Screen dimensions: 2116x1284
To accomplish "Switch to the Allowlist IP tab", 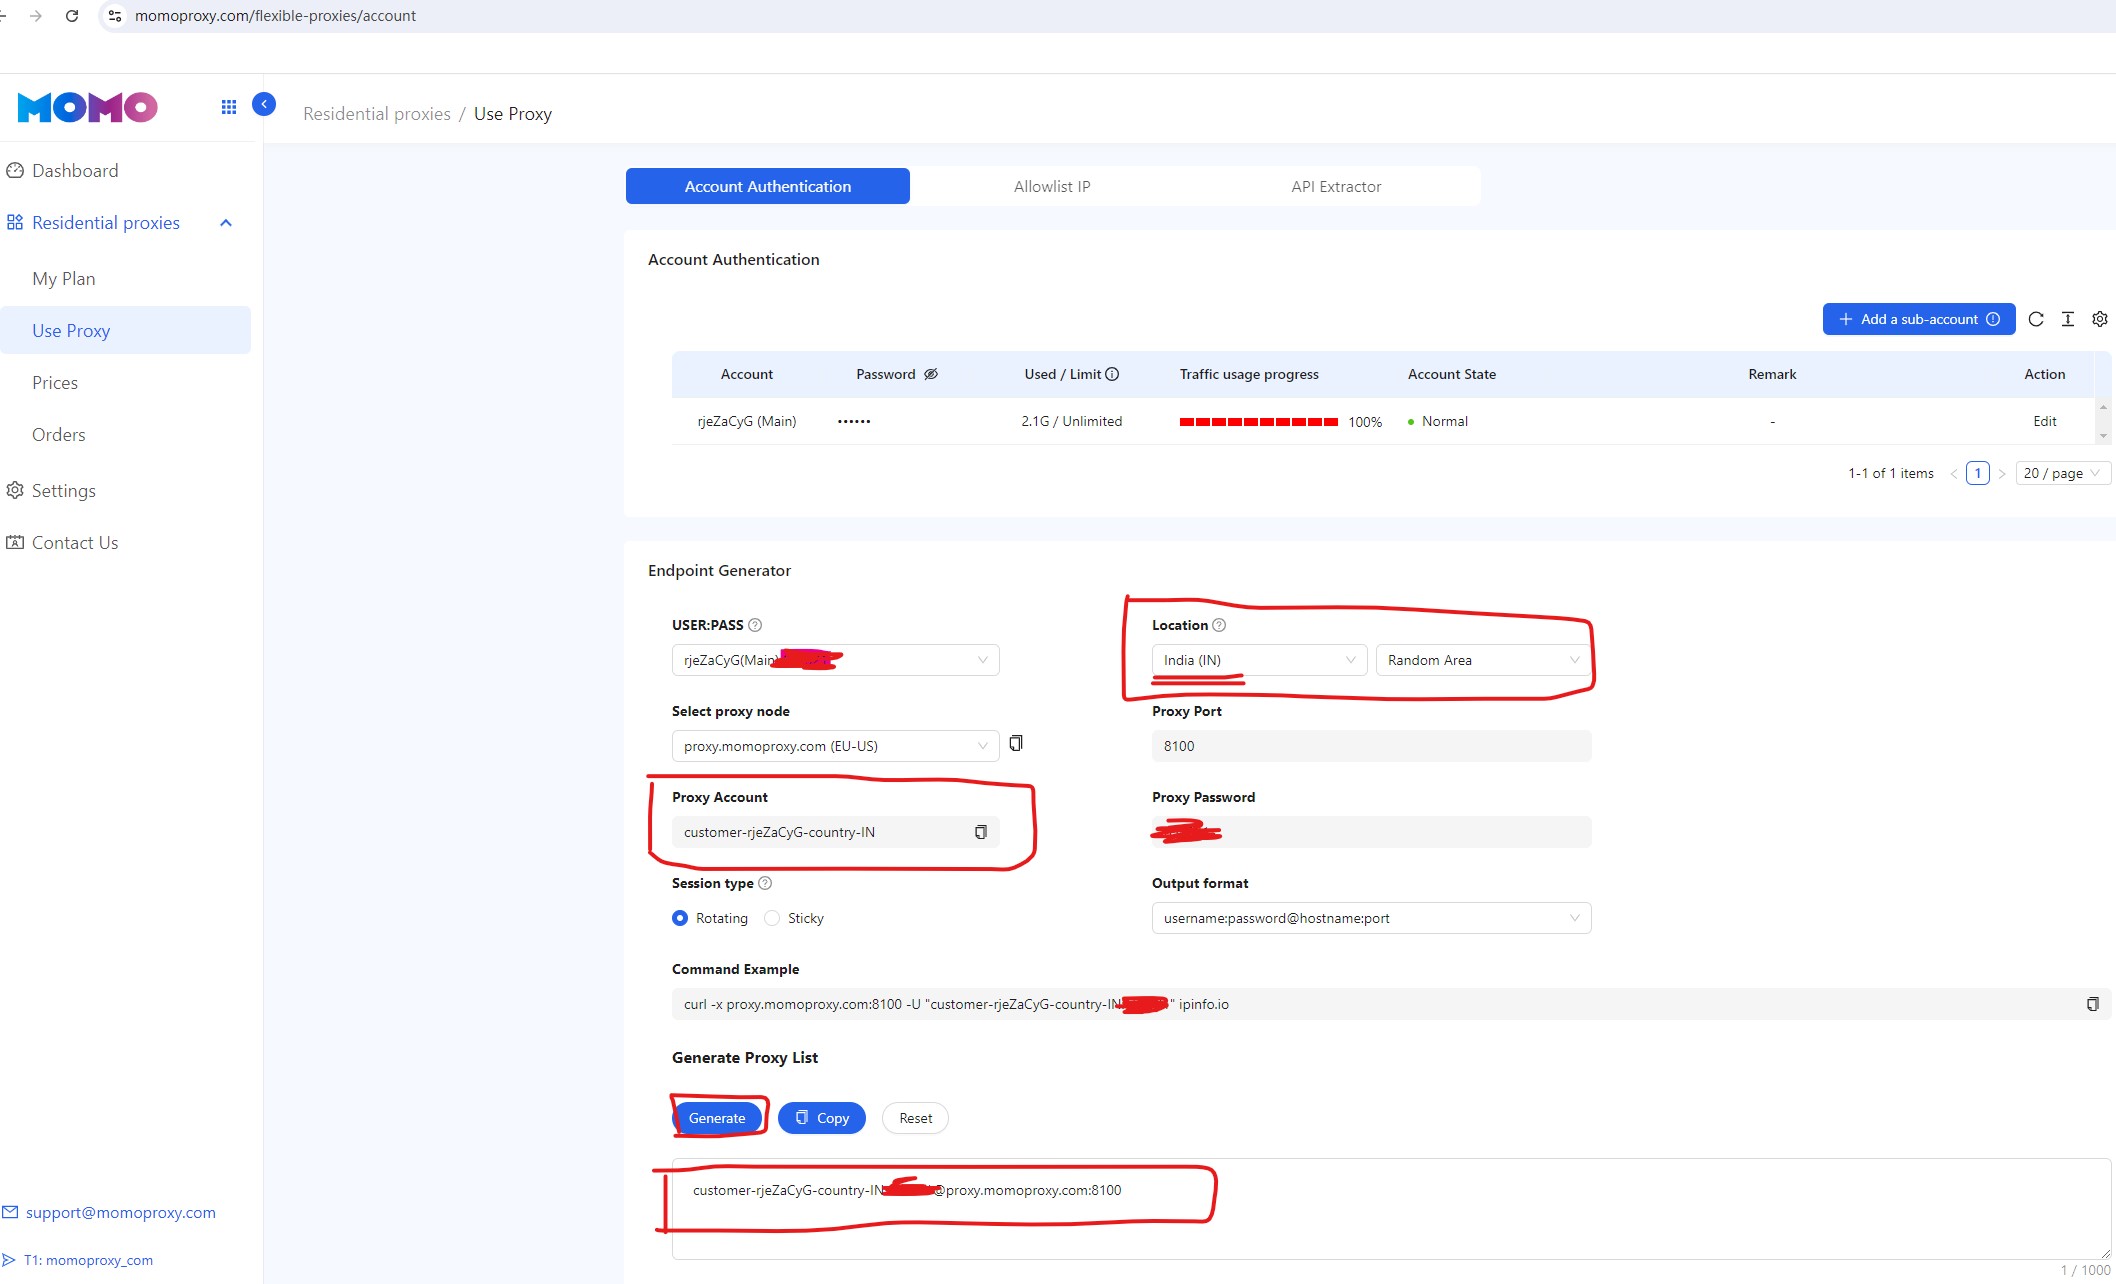I will (1052, 186).
